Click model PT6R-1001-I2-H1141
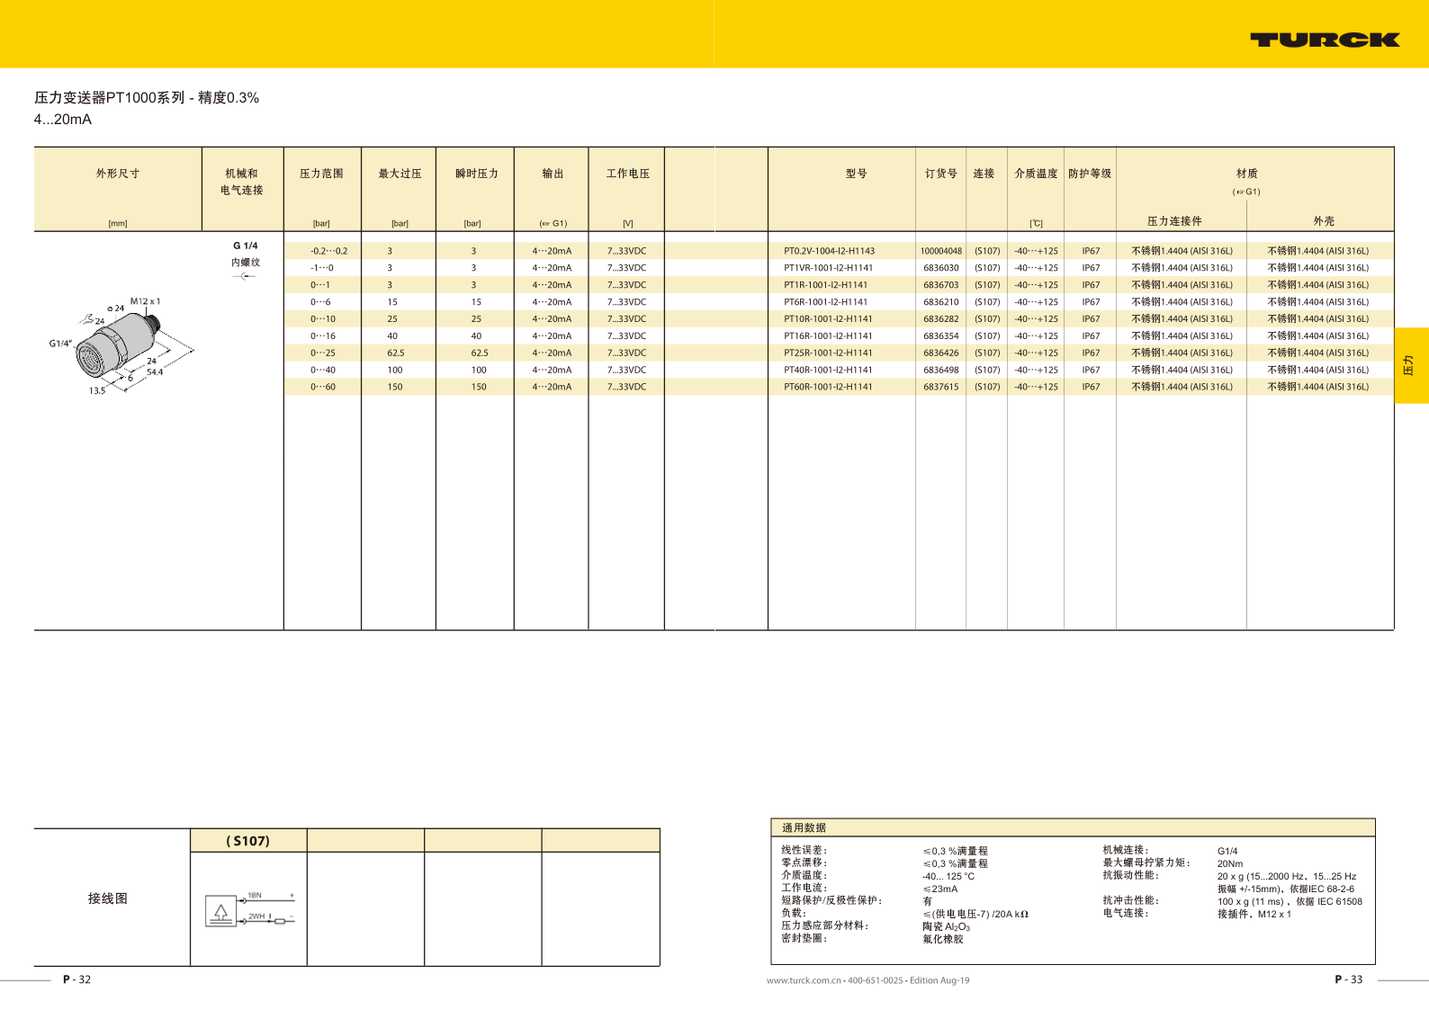Viewport: 1429px width, 1010px height. coord(826,302)
